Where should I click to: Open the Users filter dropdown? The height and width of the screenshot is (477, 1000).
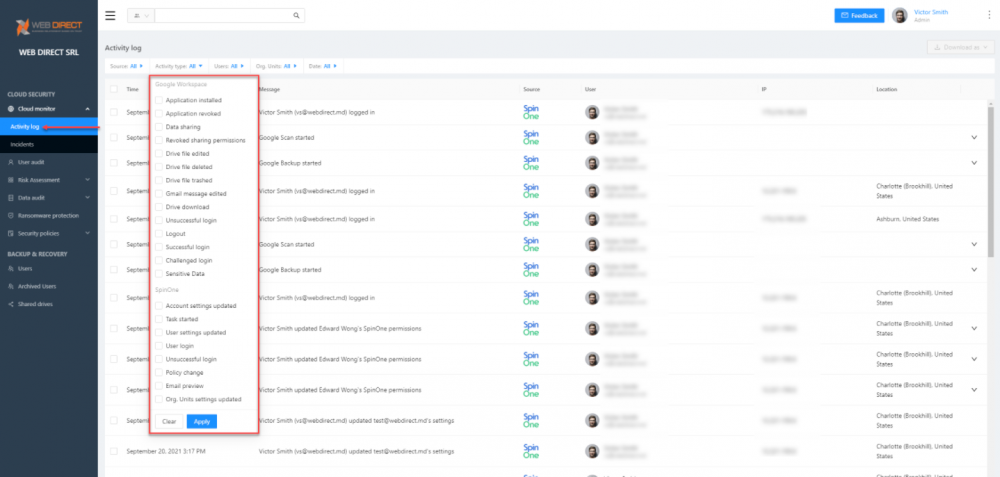pyautogui.click(x=230, y=66)
